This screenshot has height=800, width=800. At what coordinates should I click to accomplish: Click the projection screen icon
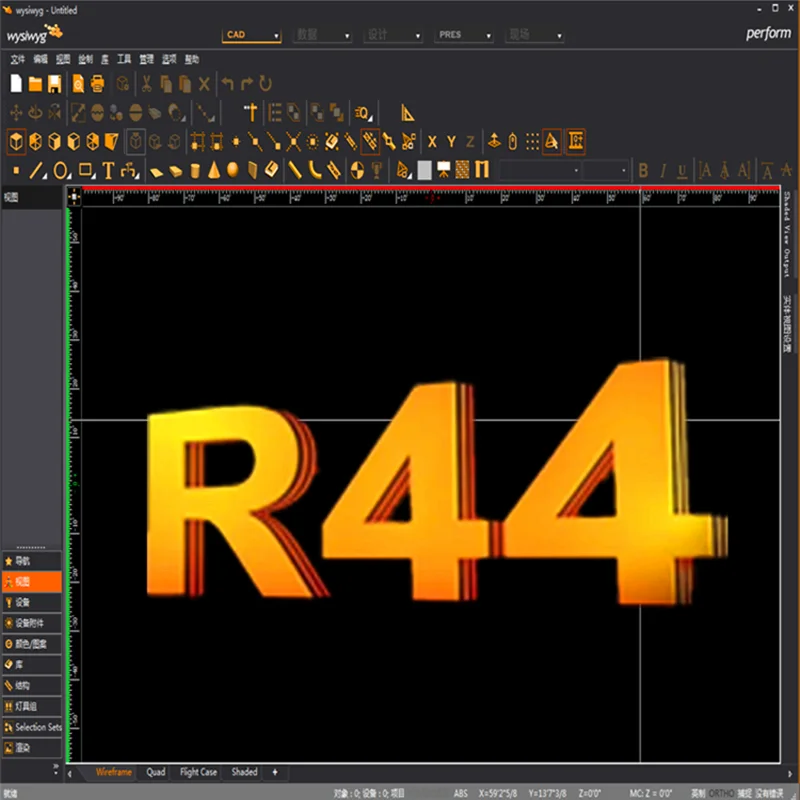point(444,170)
